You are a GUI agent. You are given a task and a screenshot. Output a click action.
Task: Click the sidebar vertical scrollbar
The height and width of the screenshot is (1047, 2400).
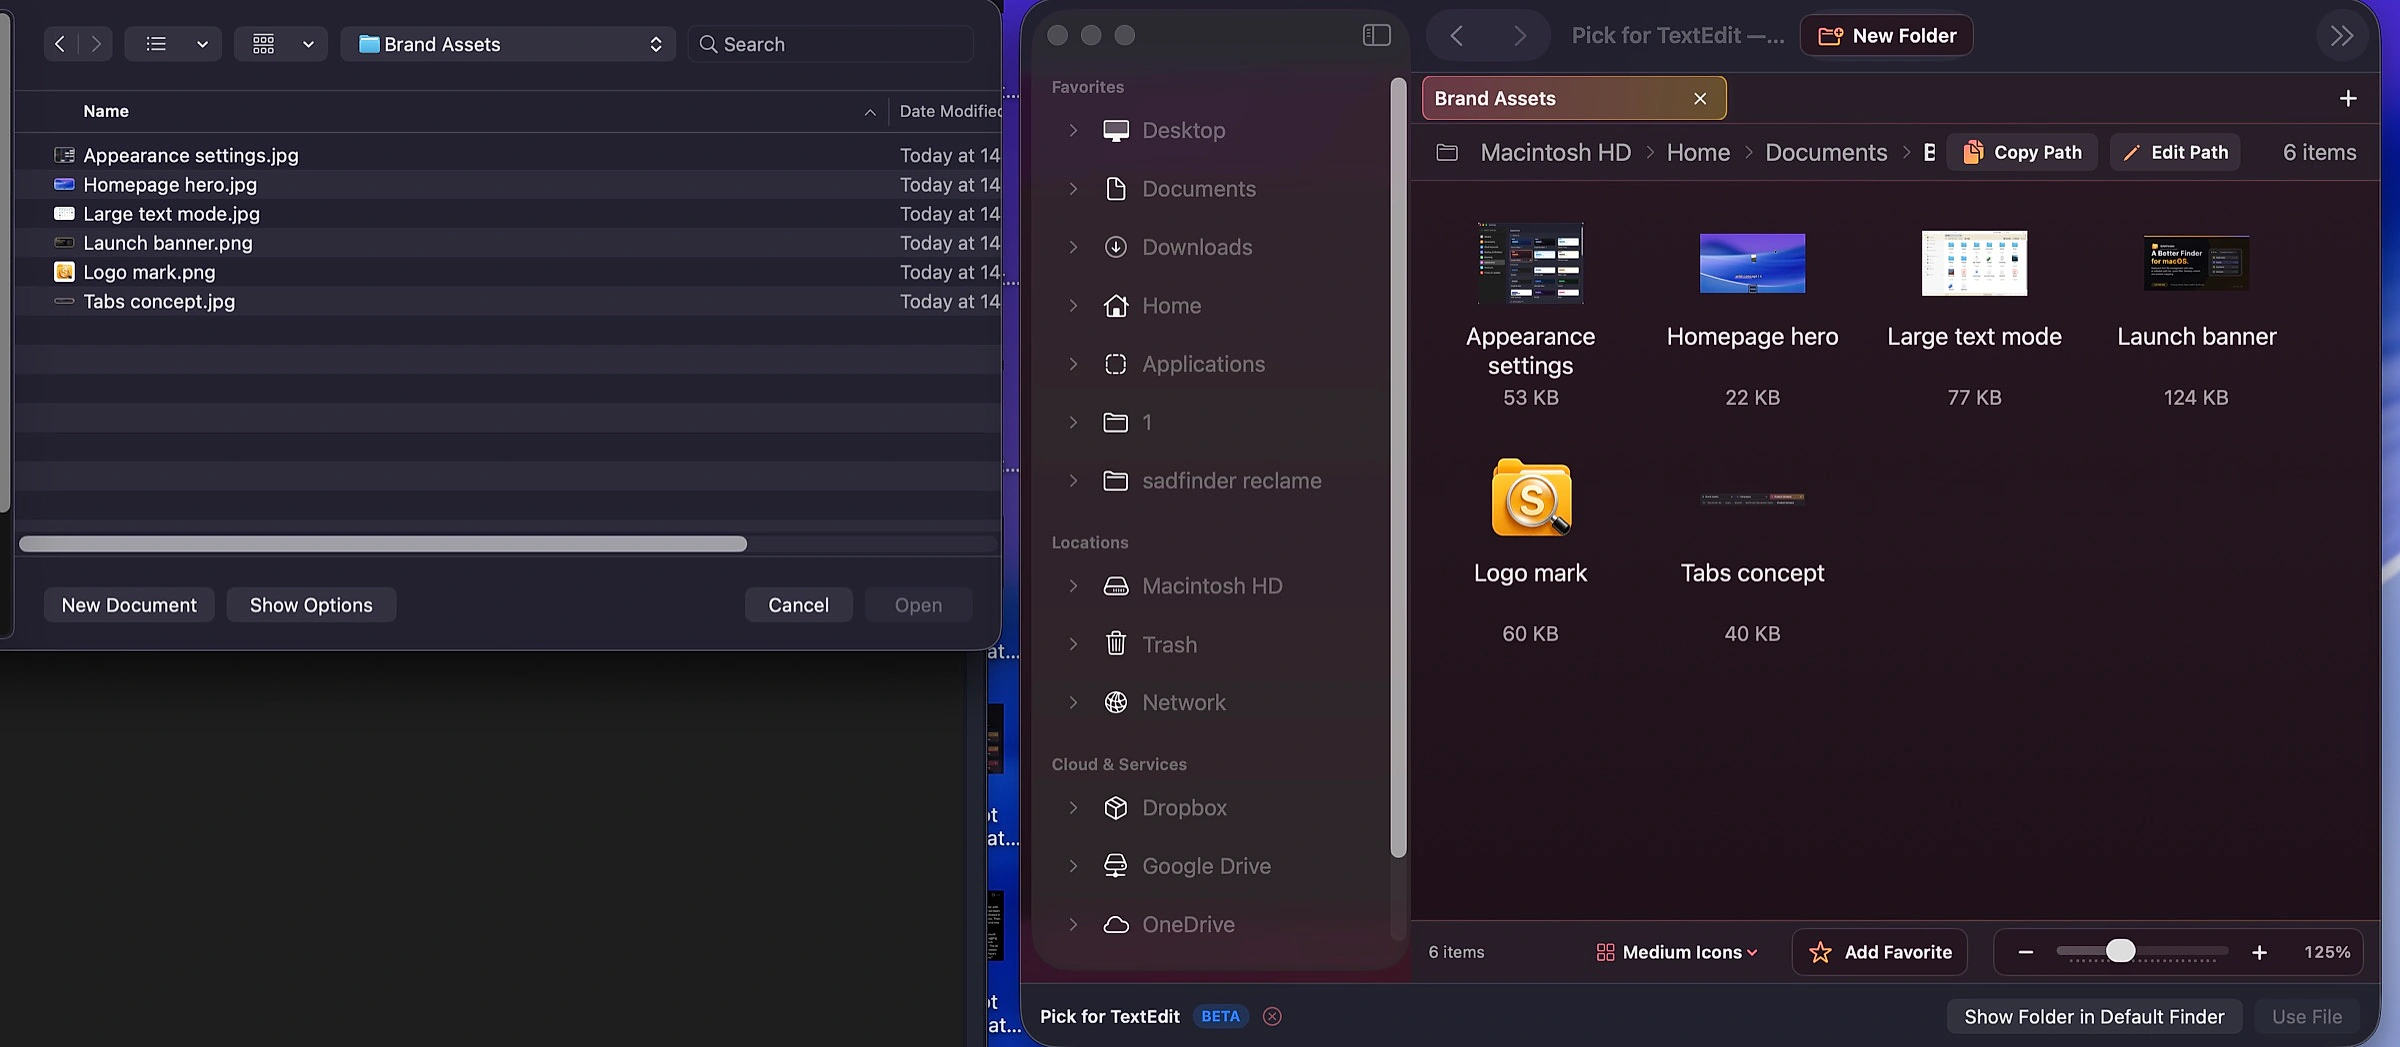coord(1398,467)
